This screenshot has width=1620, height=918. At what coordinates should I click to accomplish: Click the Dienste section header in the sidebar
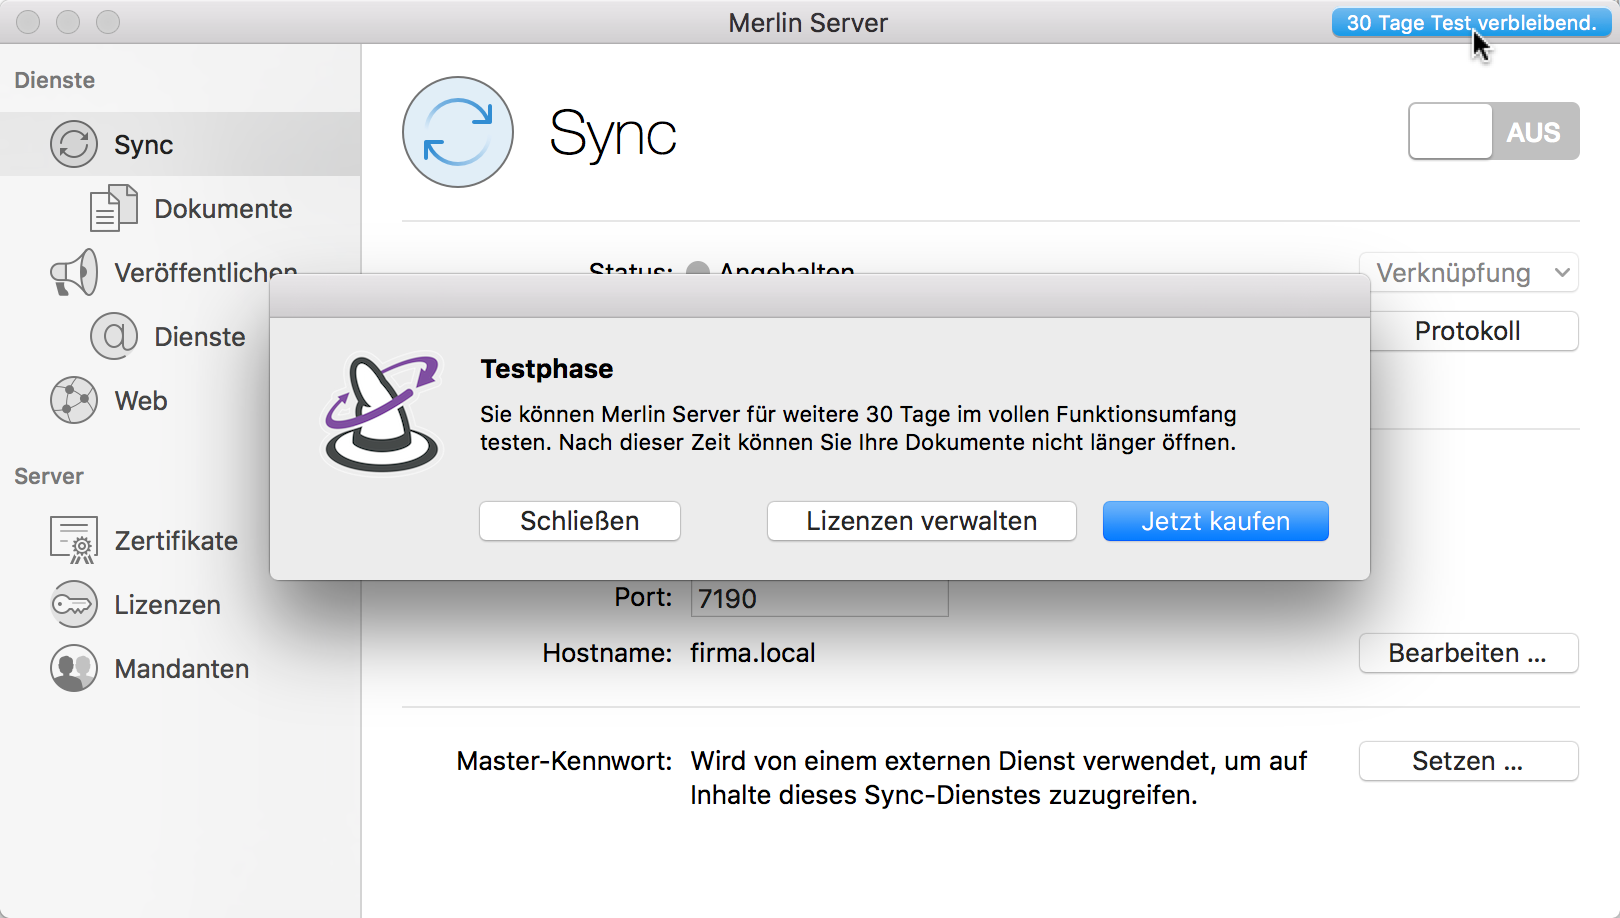click(x=55, y=80)
